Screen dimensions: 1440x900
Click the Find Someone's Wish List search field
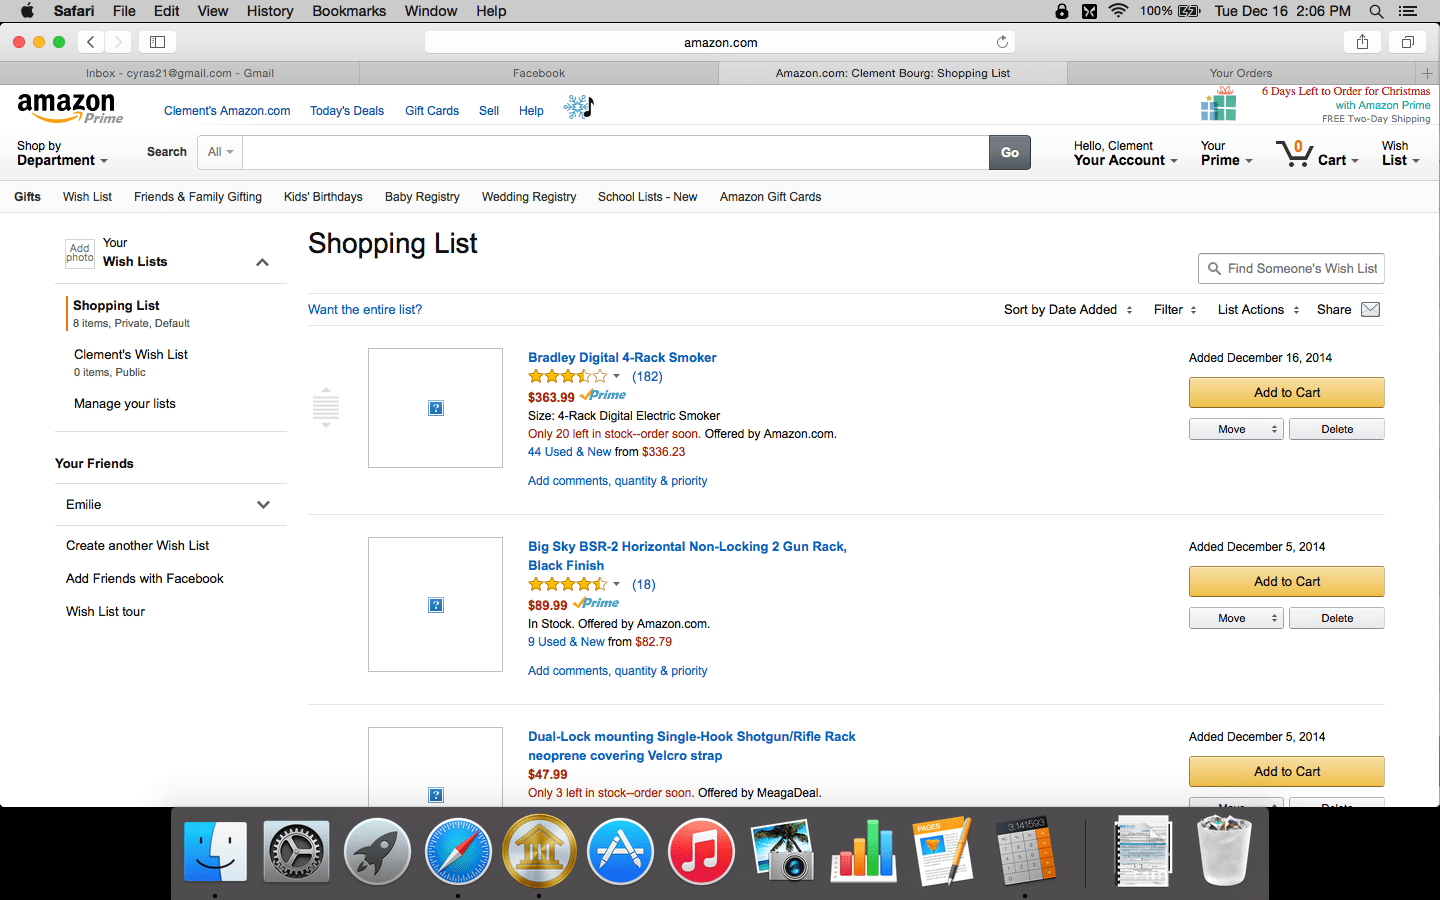click(1291, 268)
